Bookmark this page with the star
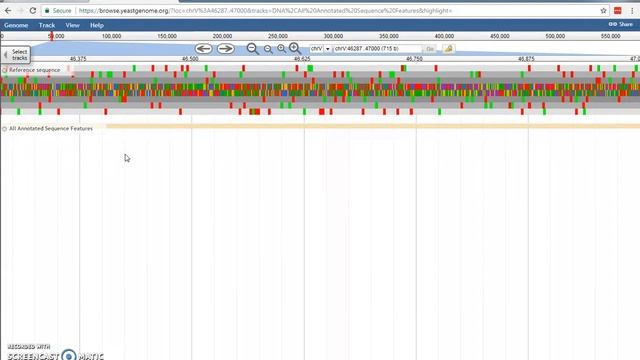The height and width of the screenshot is (360, 640). 603,11
